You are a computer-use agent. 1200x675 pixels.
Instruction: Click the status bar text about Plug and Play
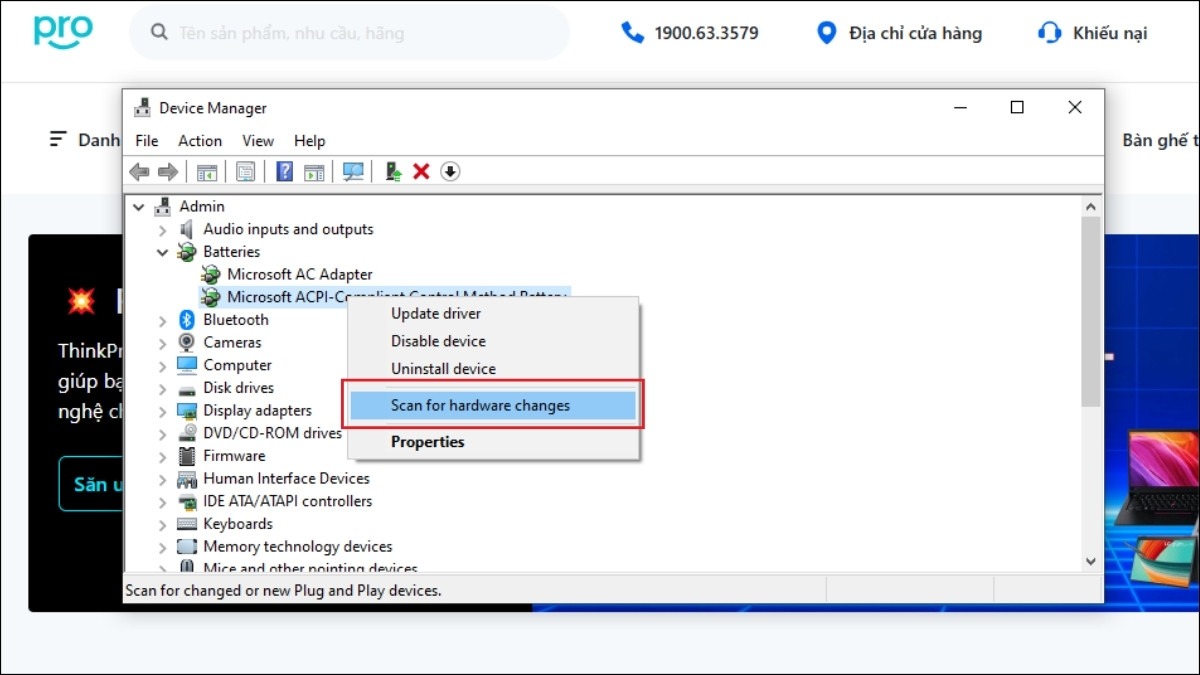tap(283, 591)
